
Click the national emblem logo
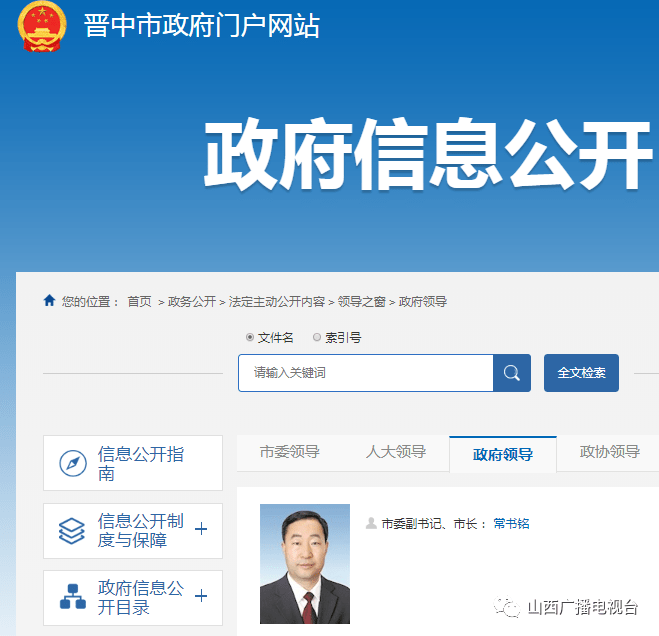click(x=42, y=26)
